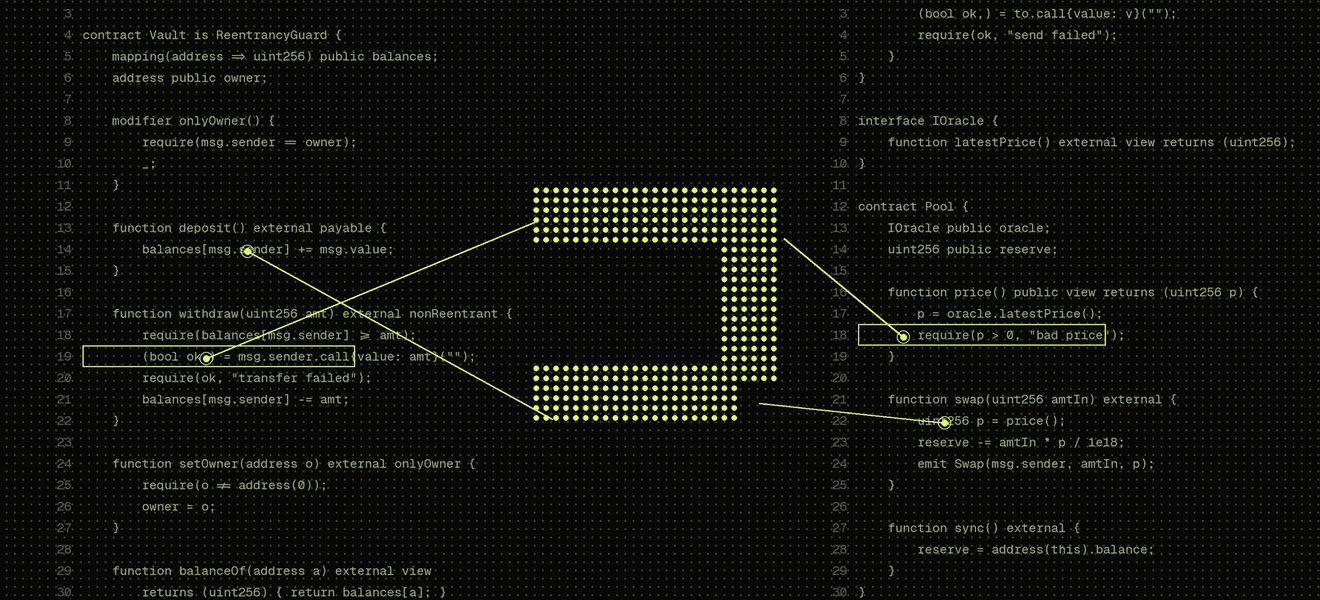Click the 'reserve = address(this).balance;' line
Screen dimensions: 1320x600
tap(1036, 550)
